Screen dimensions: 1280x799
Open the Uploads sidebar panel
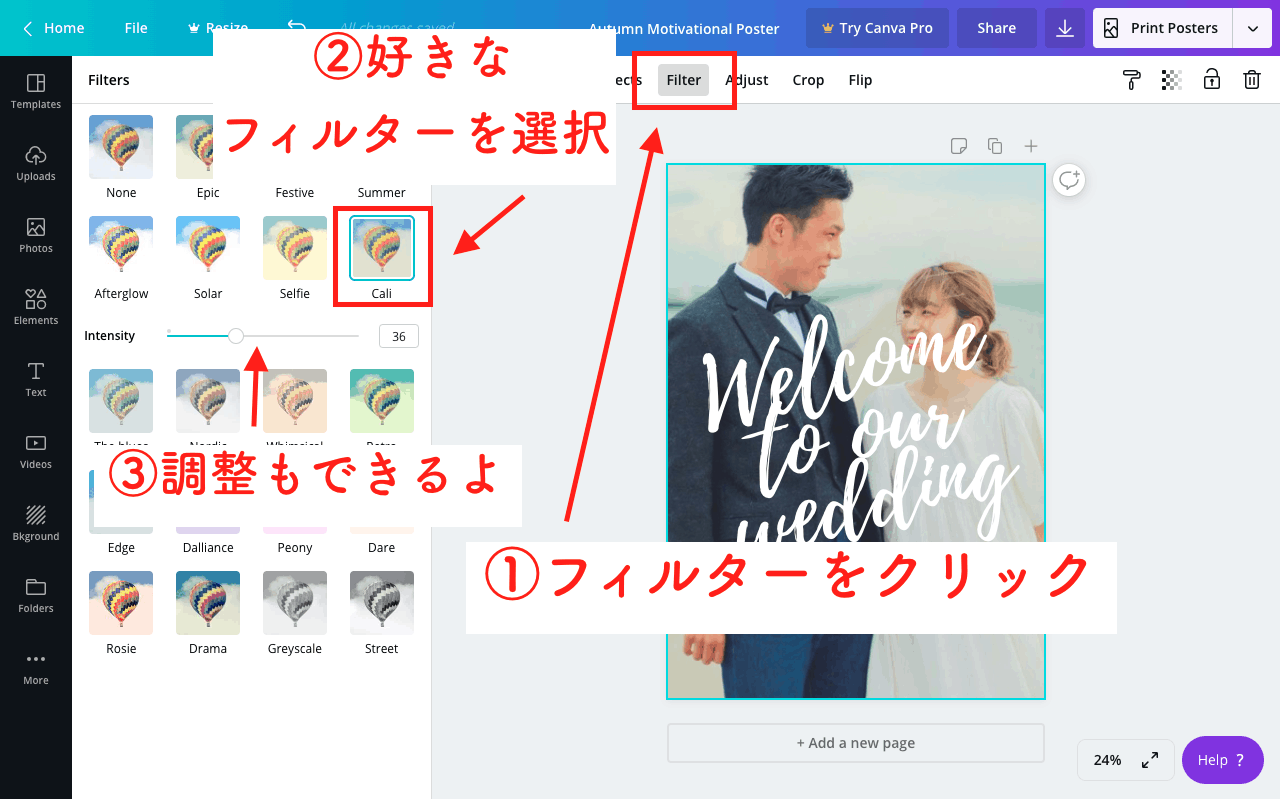pos(36,162)
